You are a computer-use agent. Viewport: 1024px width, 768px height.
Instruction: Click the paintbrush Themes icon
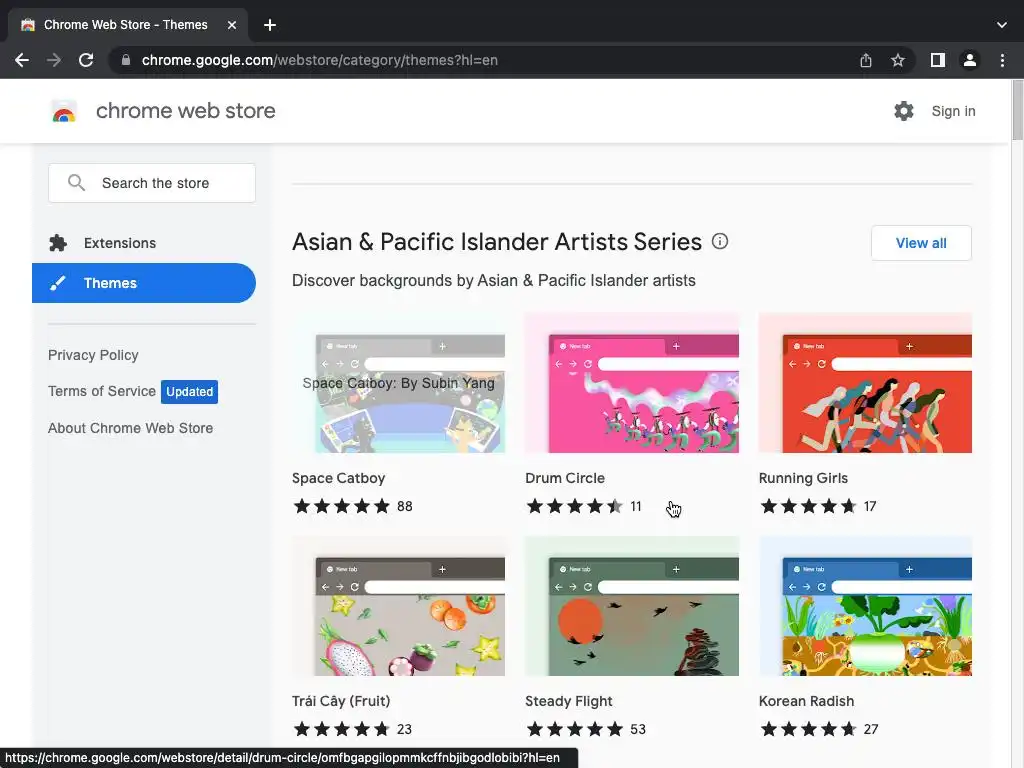(x=58, y=283)
